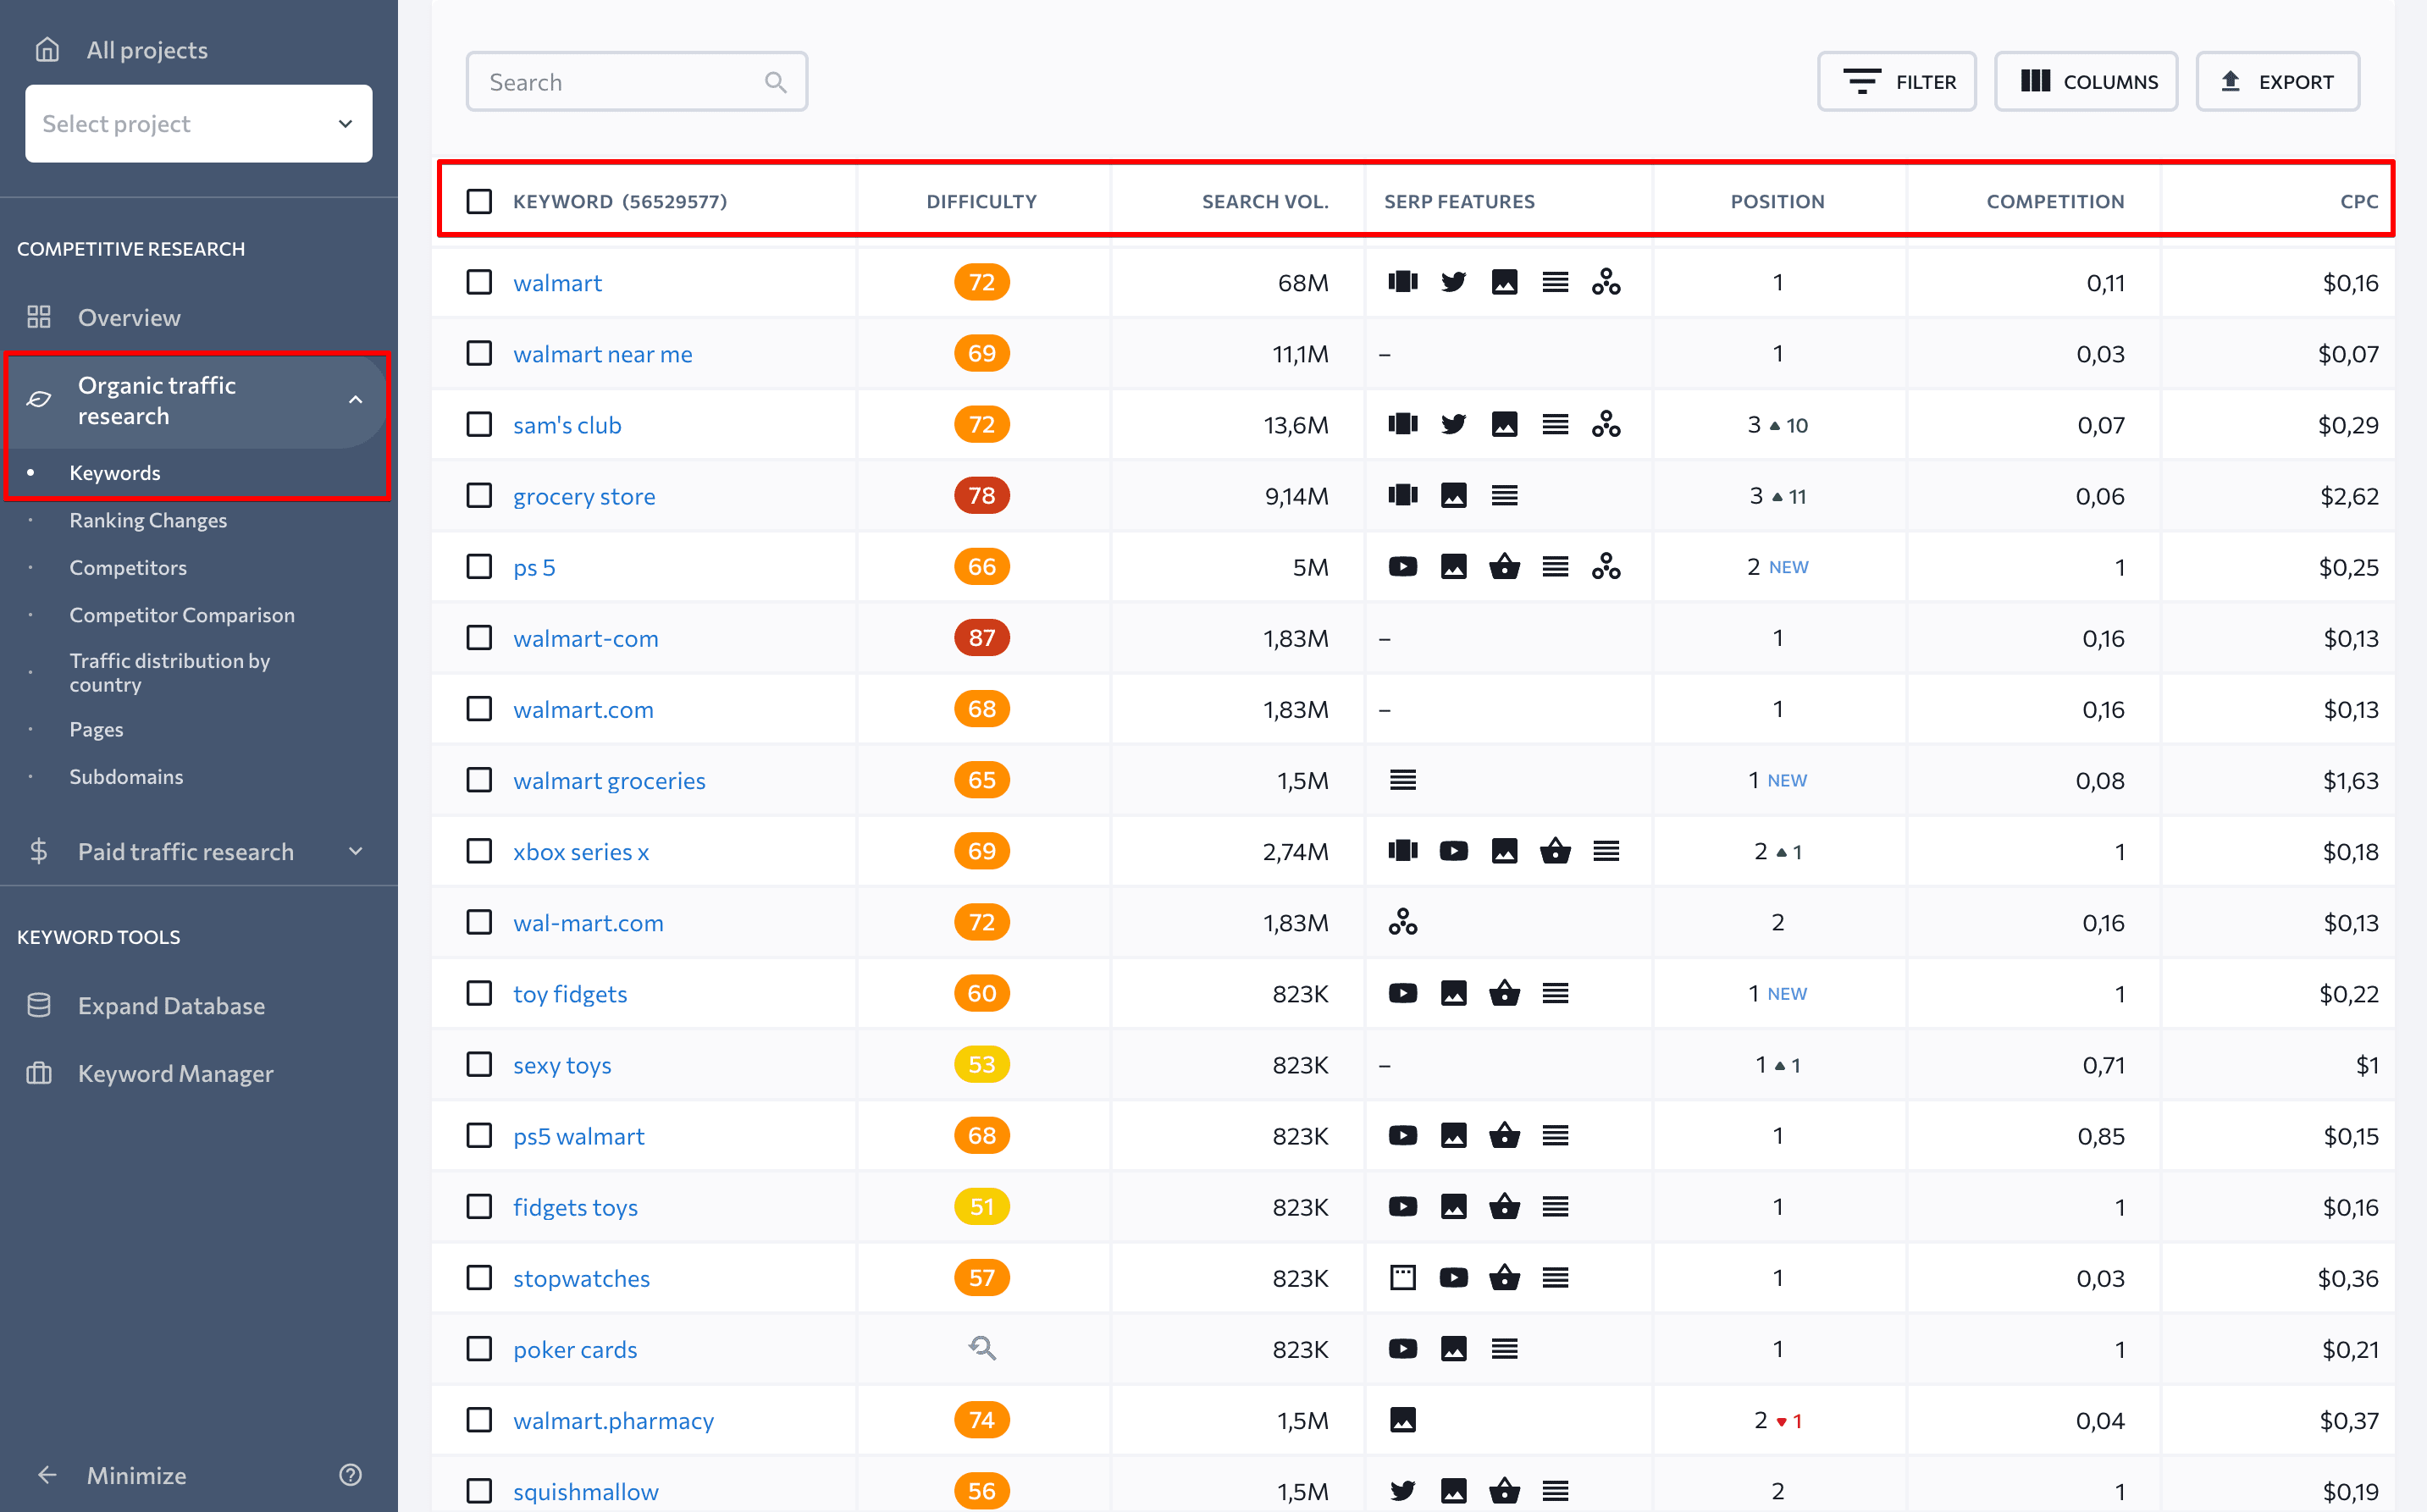The height and width of the screenshot is (1512, 2427).
Task: Sort by the CPC column header
Action: coord(2358,201)
